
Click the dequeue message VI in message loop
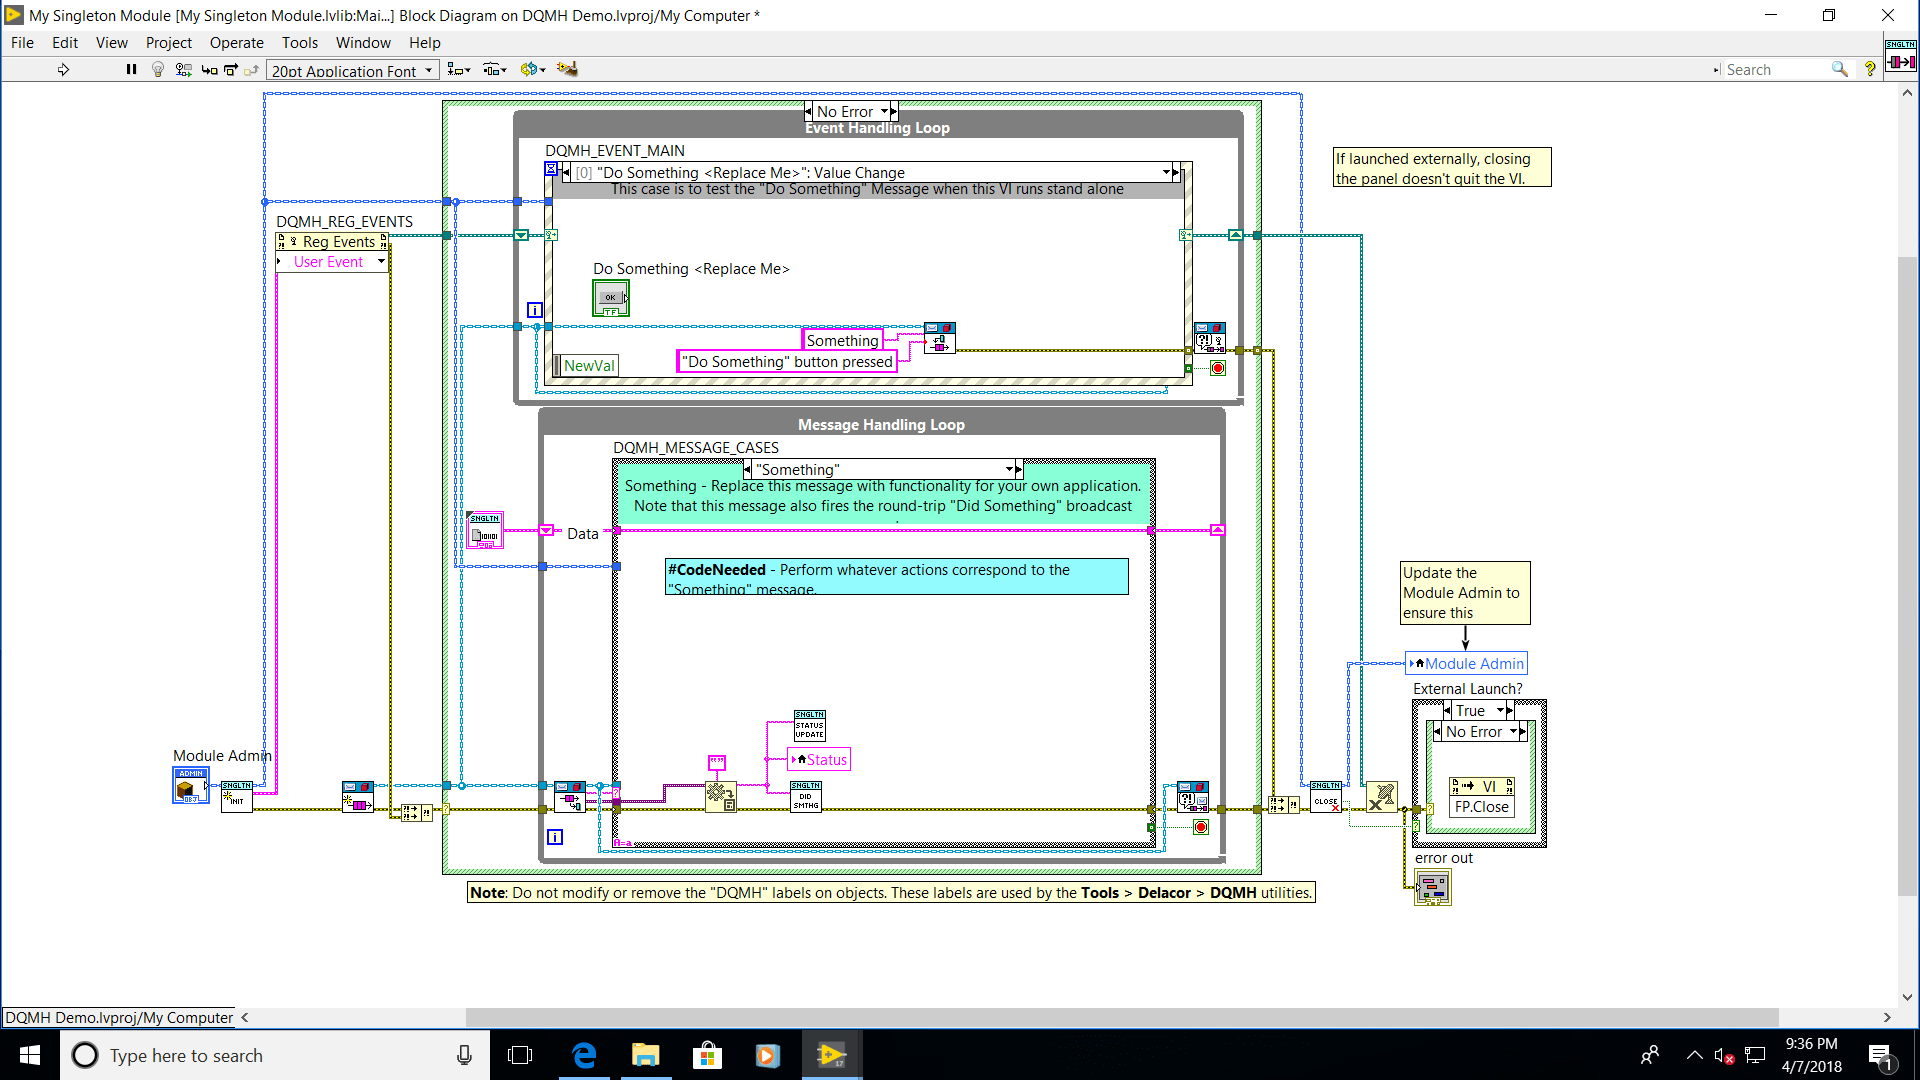pyautogui.click(x=570, y=797)
